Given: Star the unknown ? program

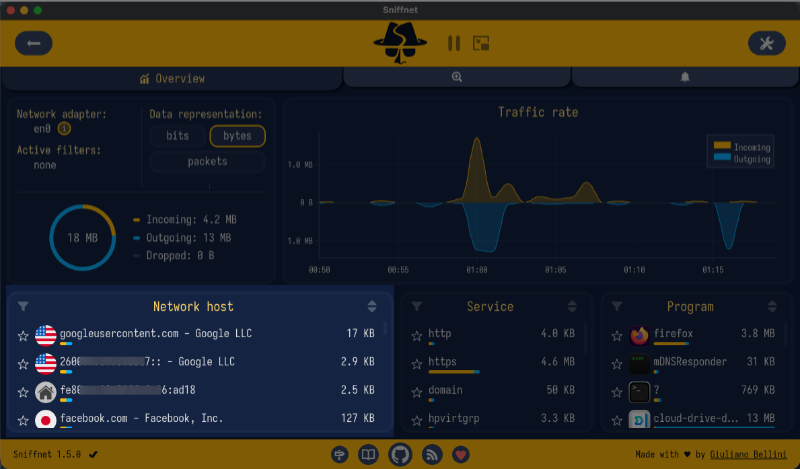Looking at the screenshot, I should click(x=617, y=392).
